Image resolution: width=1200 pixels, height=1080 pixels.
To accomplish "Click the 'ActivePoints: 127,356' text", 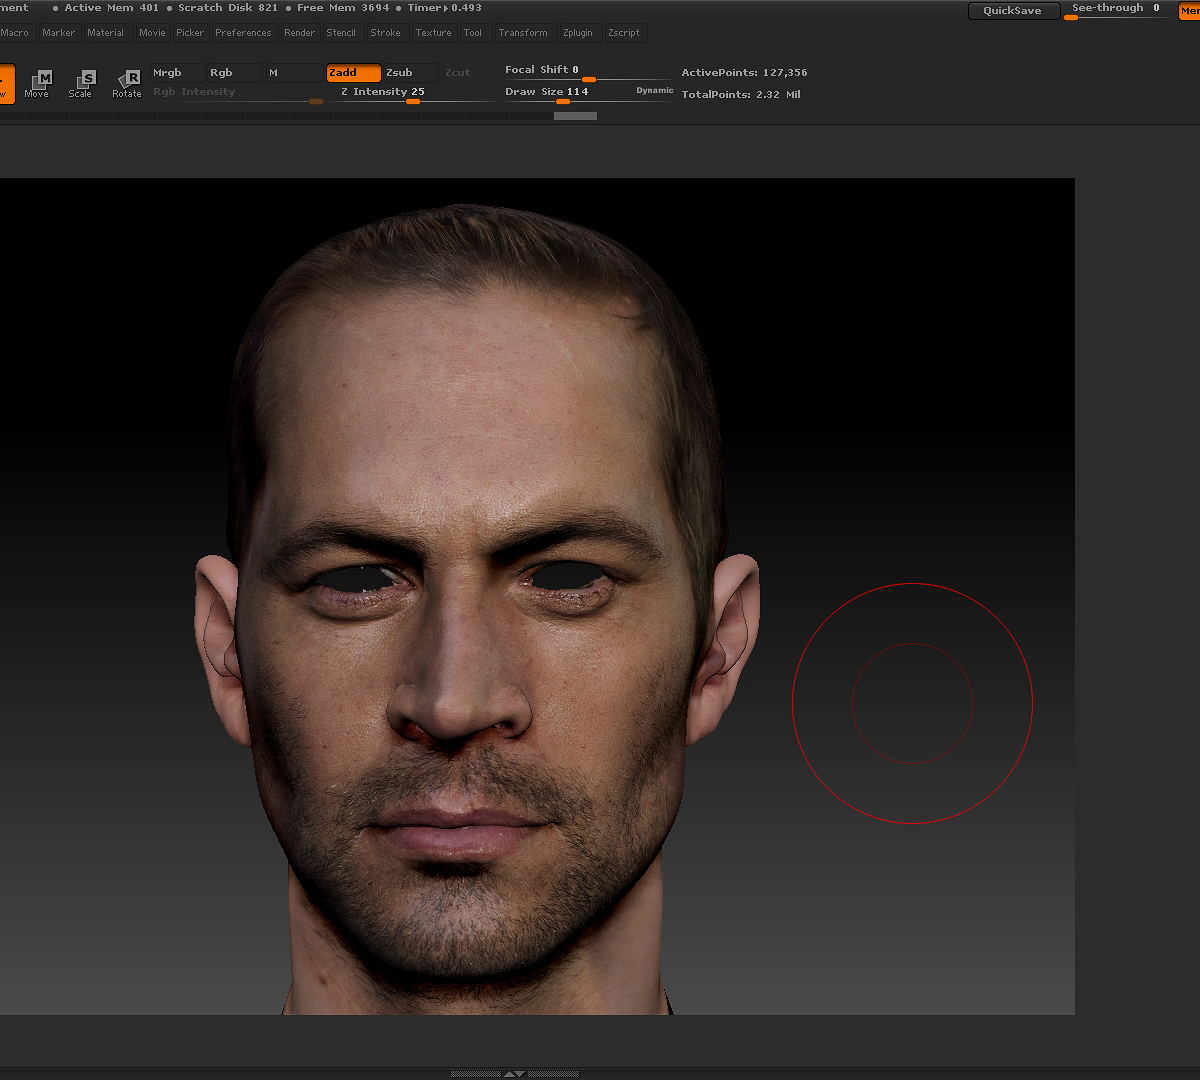I will click(744, 73).
